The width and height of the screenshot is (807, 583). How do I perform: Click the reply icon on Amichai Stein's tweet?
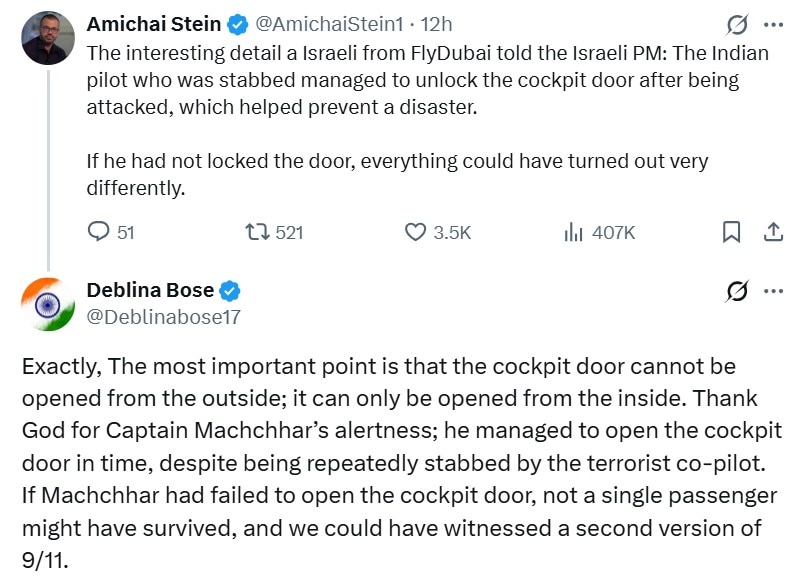[x=98, y=232]
